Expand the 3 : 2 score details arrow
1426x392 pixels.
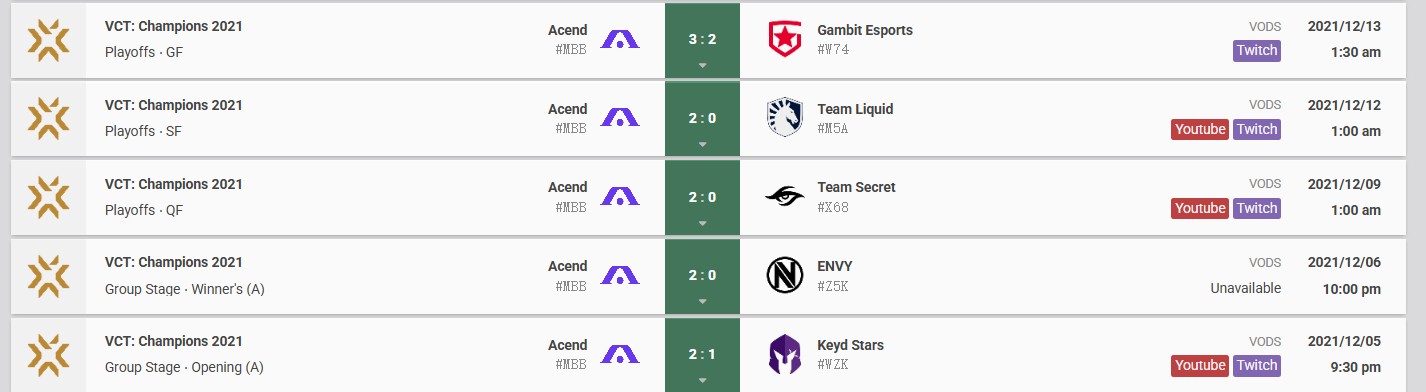702,65
